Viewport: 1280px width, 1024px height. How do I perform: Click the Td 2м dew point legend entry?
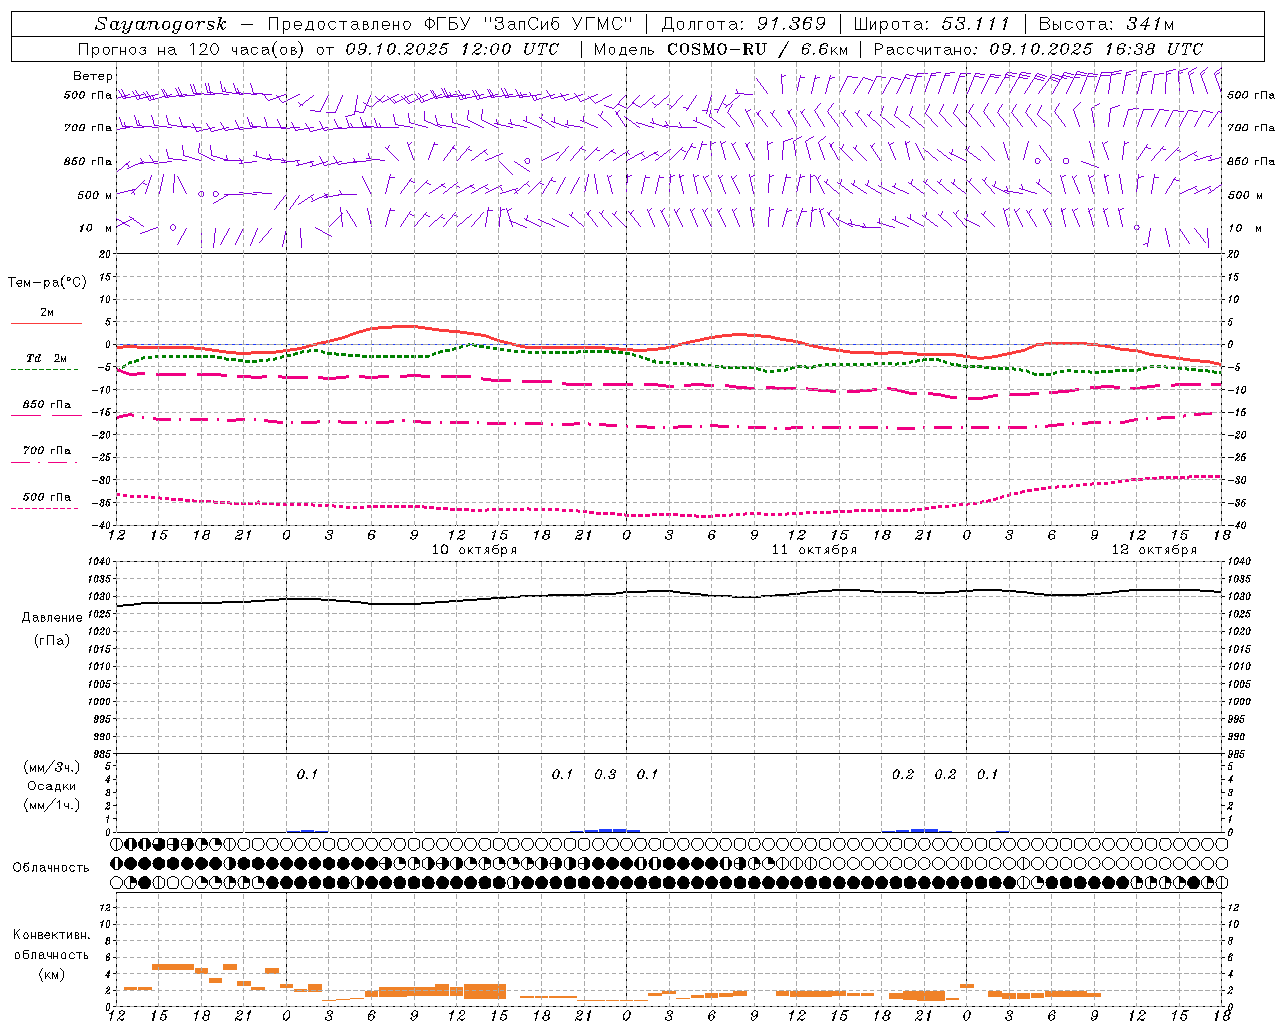tap(46, 358)
